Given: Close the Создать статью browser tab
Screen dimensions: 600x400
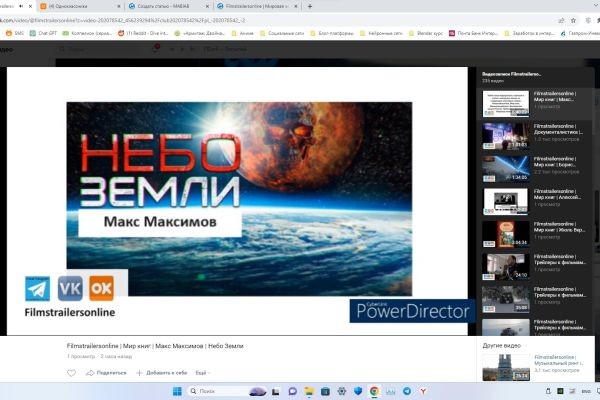Looking at the screenshot, I should (207, 6).
